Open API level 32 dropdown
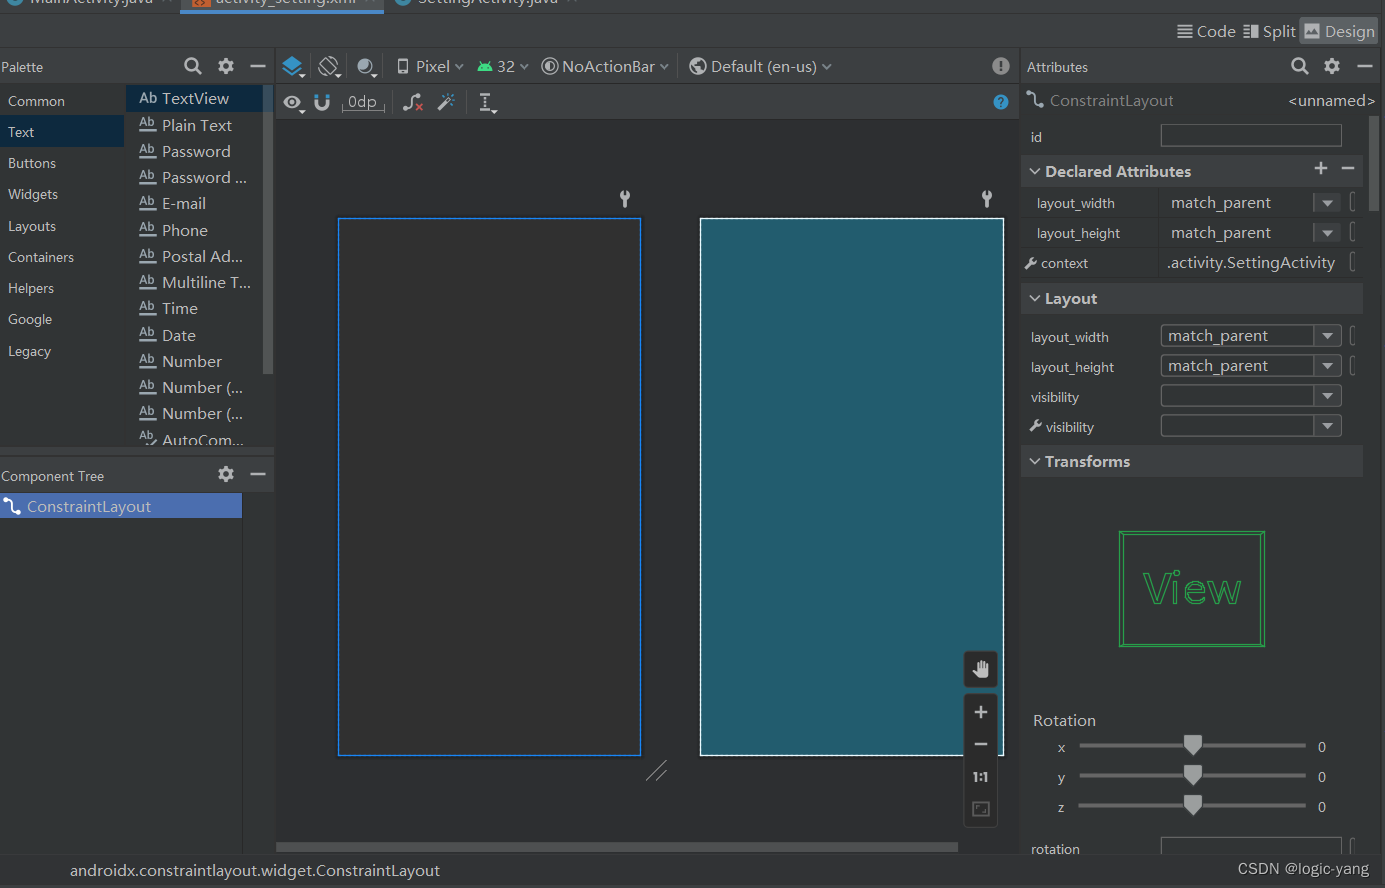 point(502,66)
